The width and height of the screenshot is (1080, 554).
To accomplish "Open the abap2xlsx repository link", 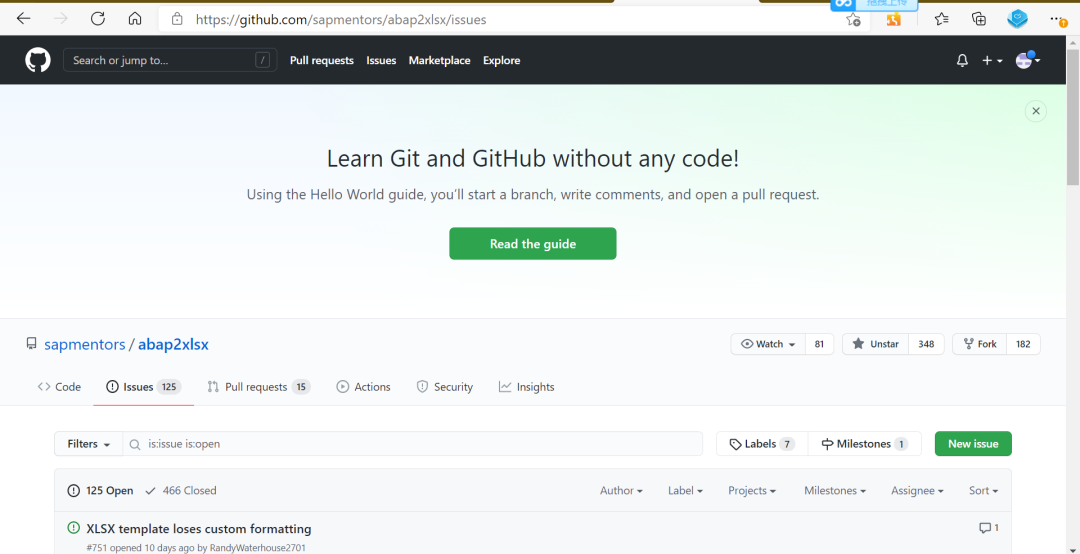I will (x=173, y=345).
